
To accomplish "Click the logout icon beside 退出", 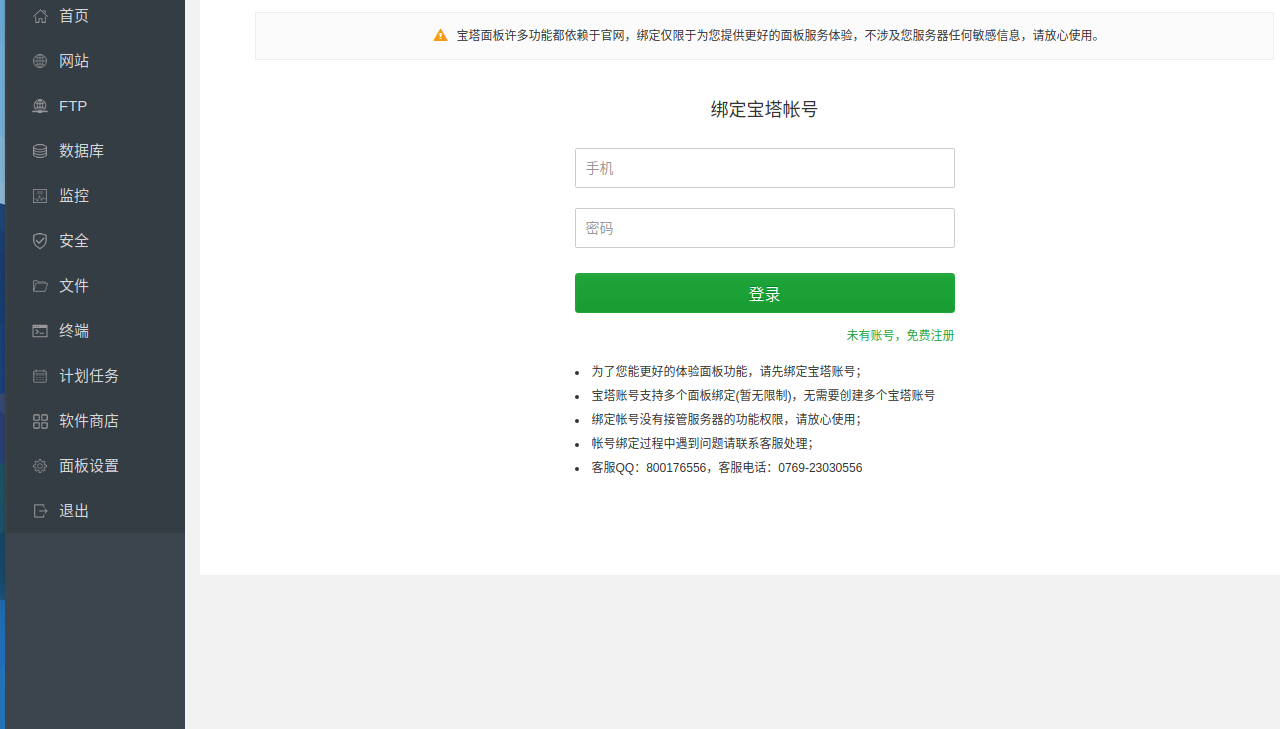I will (40, 511).
